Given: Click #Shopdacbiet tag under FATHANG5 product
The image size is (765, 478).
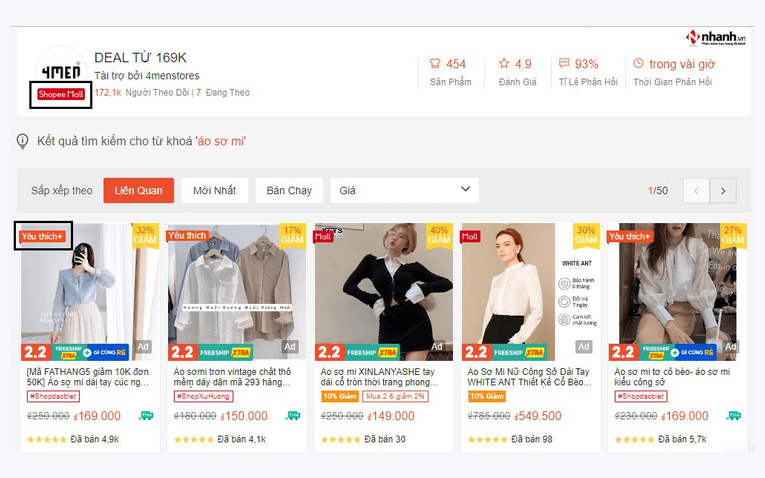Looking at the screenshot, I should pos(53,397).
